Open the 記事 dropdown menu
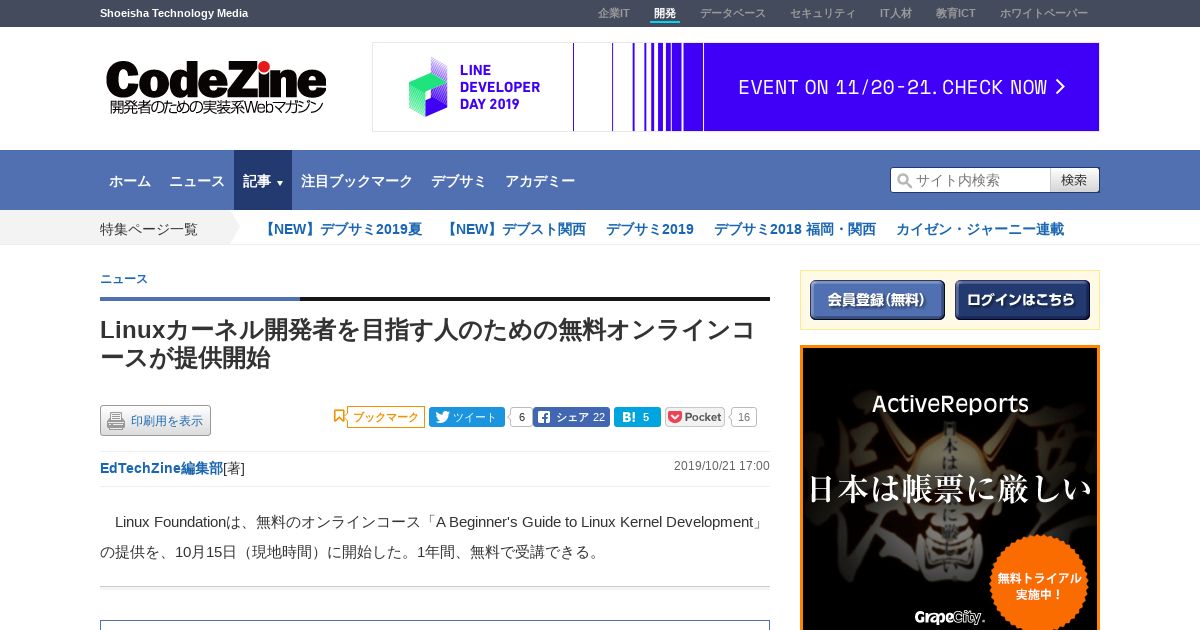This screenshot has width=1200, height=630. (x=263, y=181)
